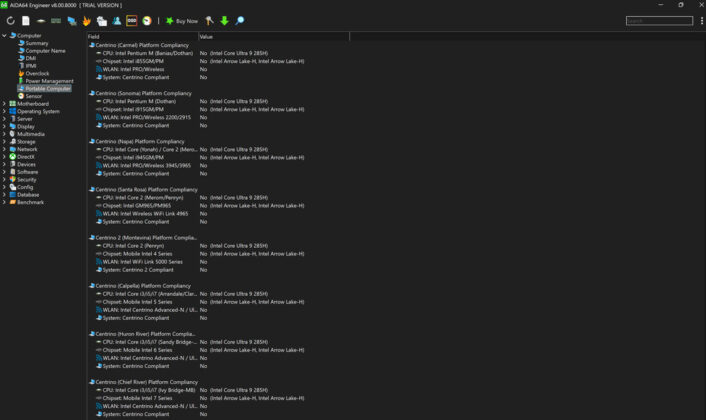Click the stacked documents toolbar icon
This screenshot has height=420, width=706.
point(102,21)
